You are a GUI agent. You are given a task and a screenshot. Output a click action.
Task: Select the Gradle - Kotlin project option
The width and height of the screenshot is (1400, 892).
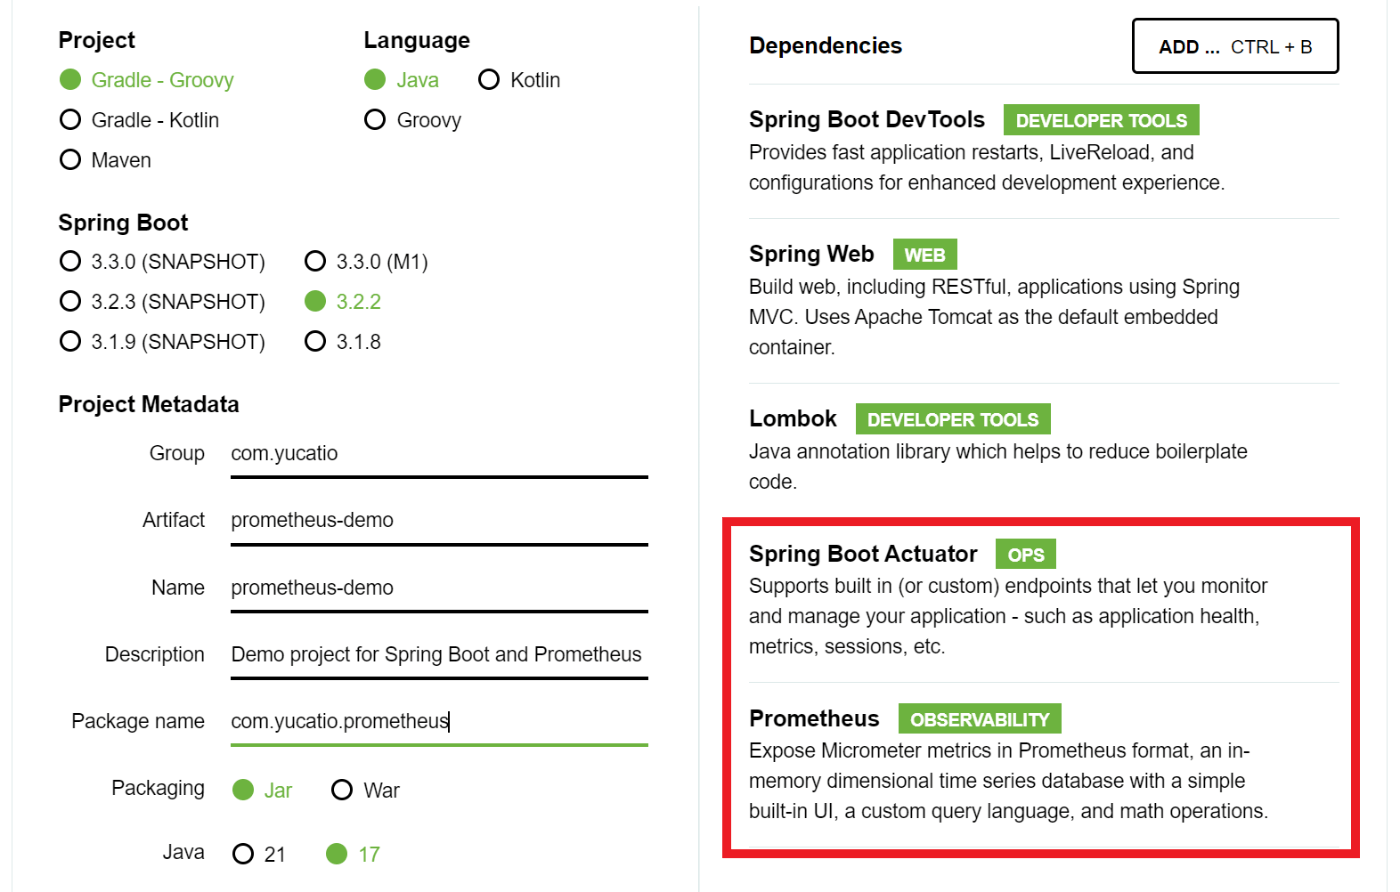(x=71, y=120)
